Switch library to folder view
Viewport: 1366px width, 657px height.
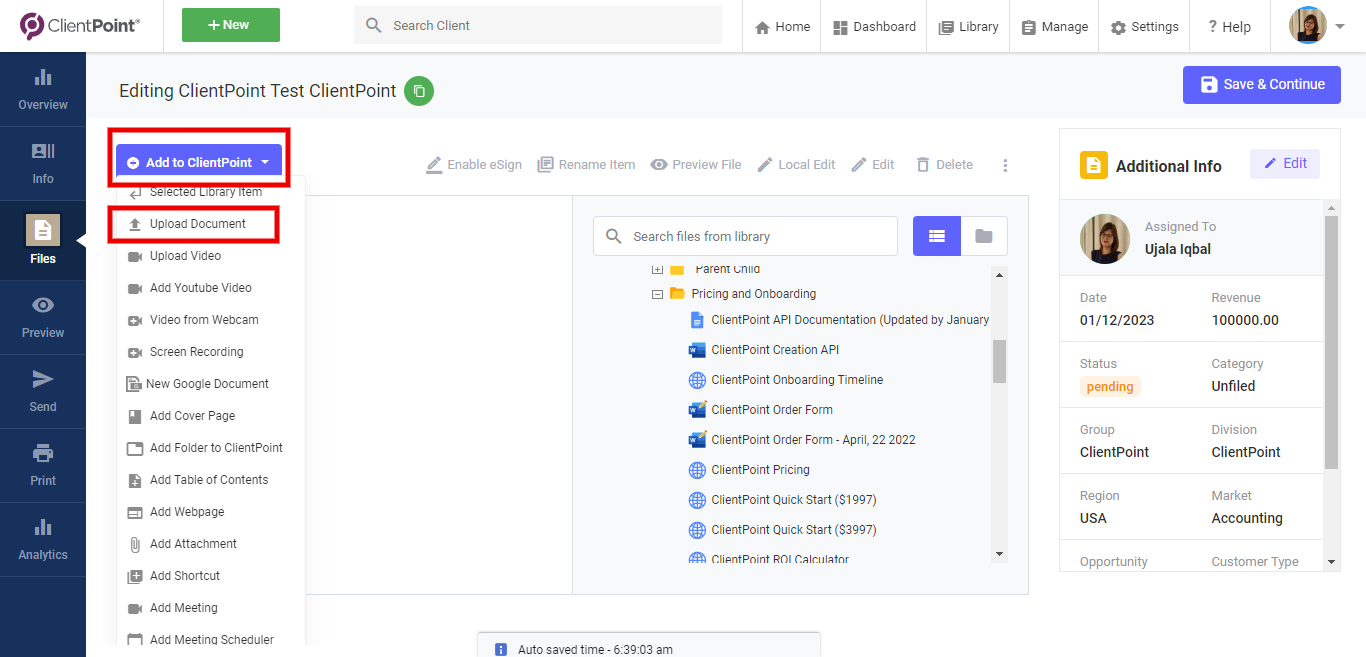pyautogui.click(x=984, y=236)
